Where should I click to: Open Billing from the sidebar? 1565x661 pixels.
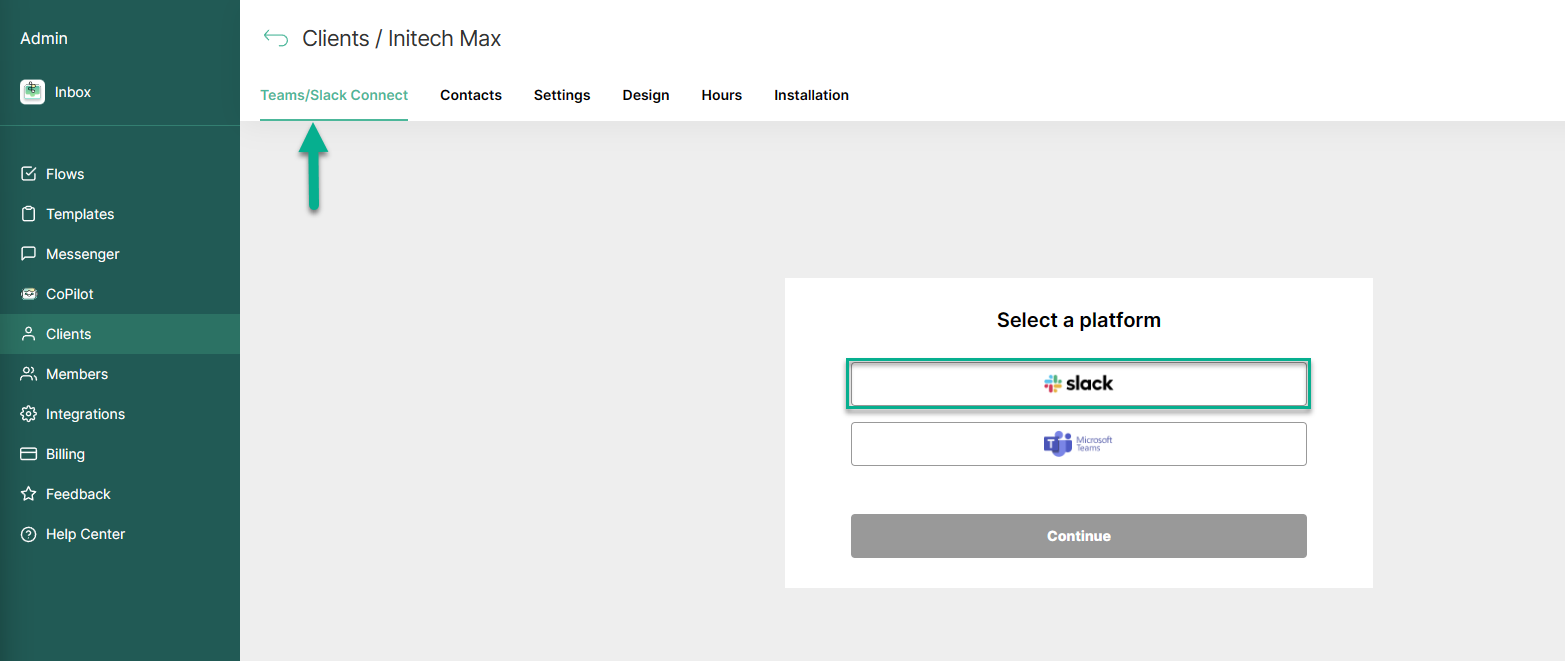(120, 454)
